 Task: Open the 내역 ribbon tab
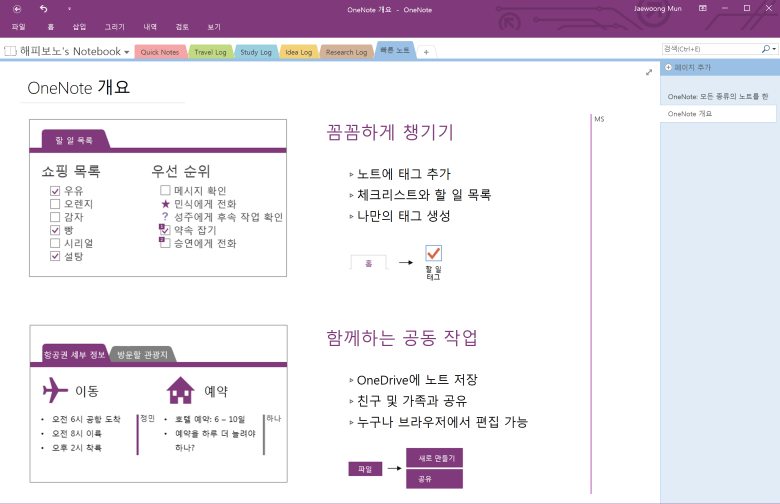pyautogui.click(x=150, y=27)
